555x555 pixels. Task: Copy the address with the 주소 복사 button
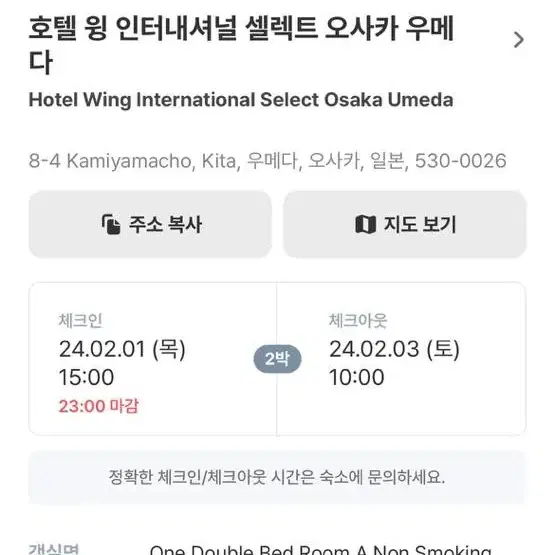pyautogui.click(x=150, y=224)
